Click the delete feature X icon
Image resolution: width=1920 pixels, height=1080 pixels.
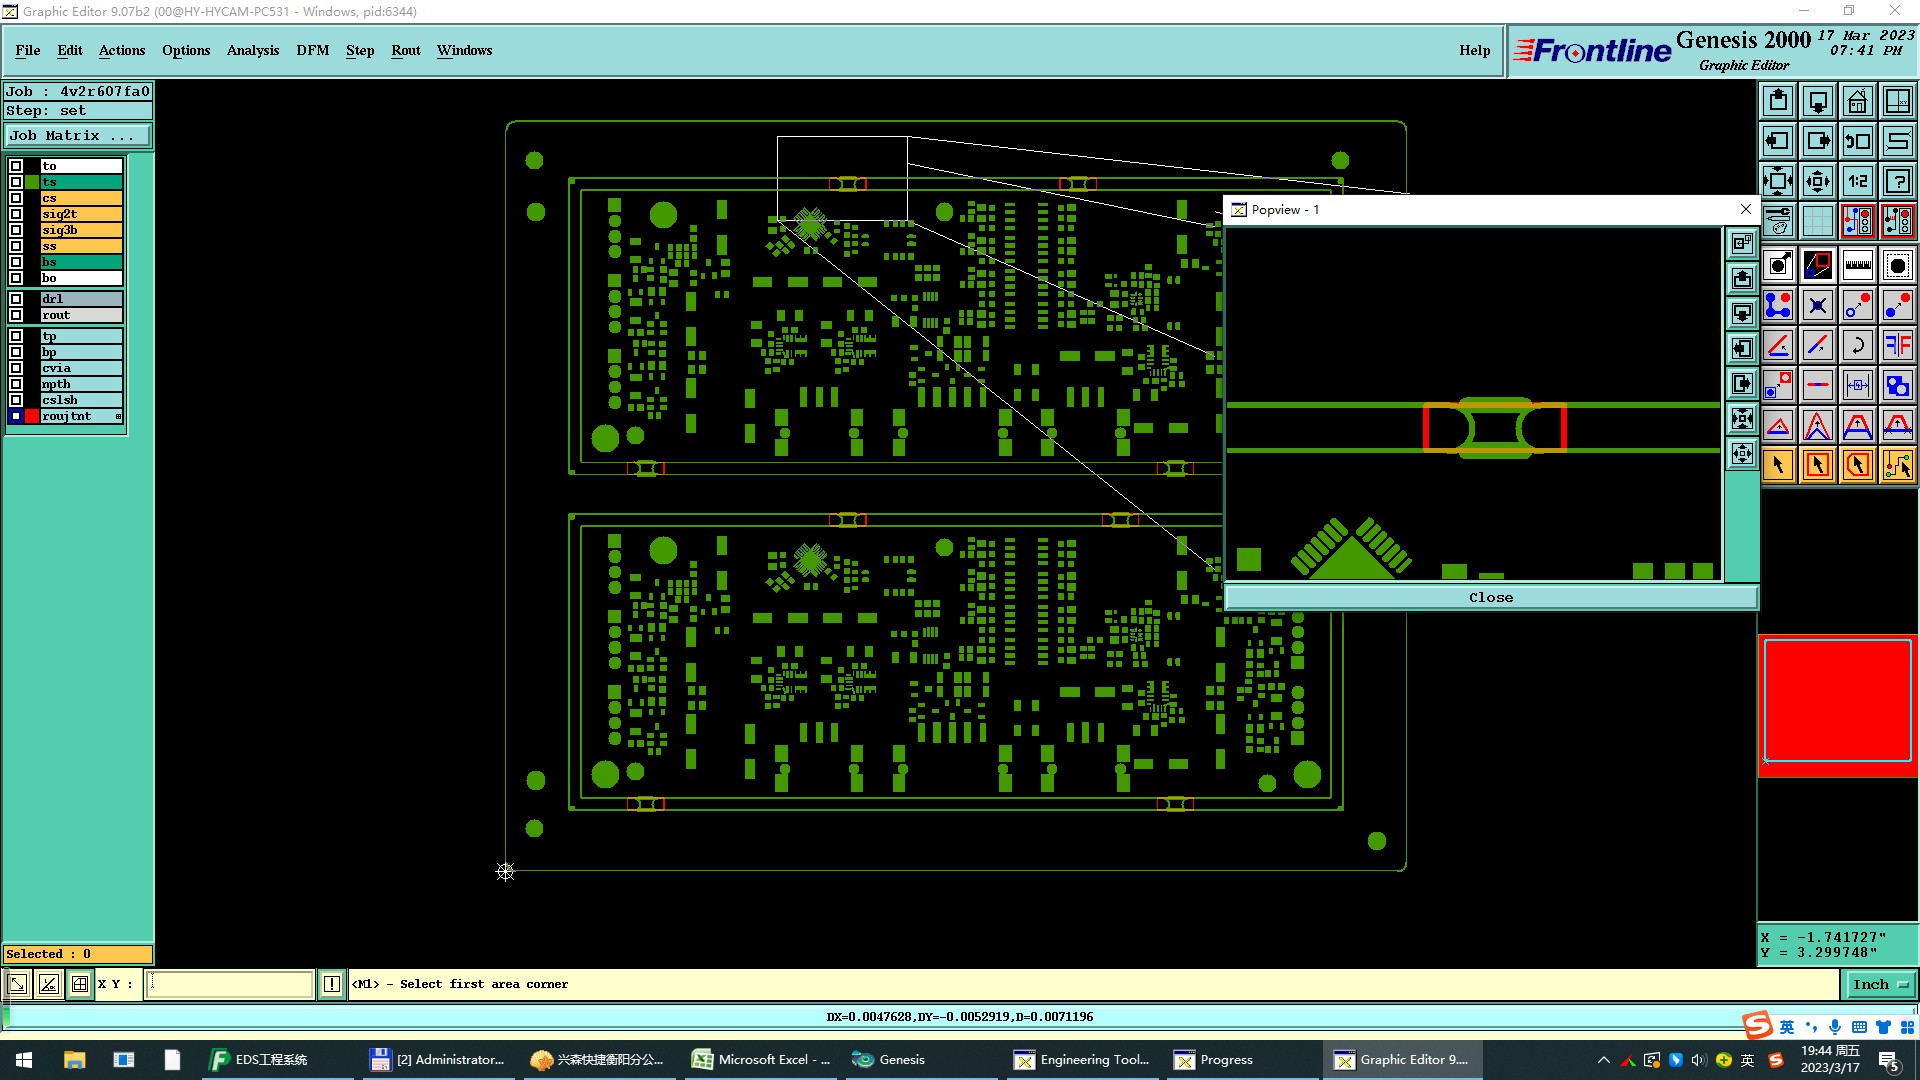coord(1817,305)
